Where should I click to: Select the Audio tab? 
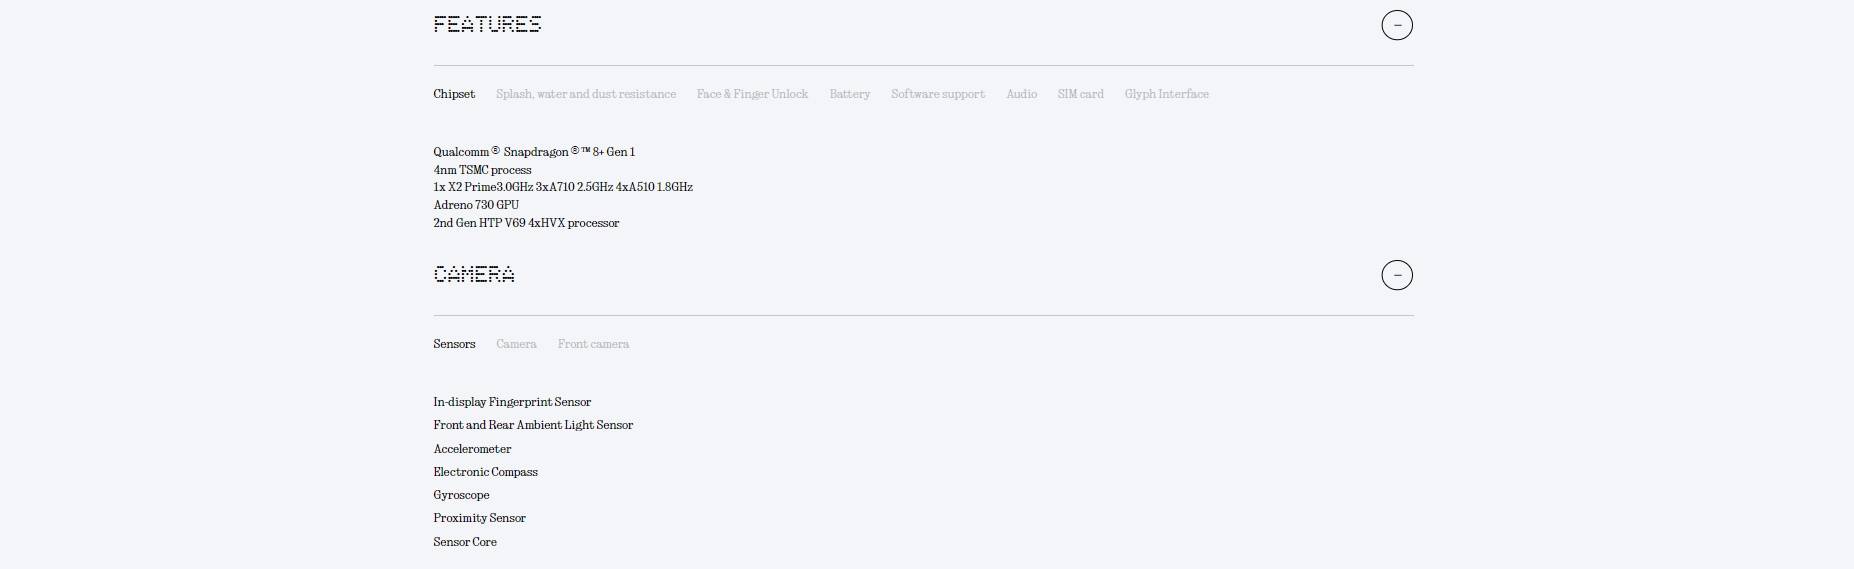[1021, 94]
